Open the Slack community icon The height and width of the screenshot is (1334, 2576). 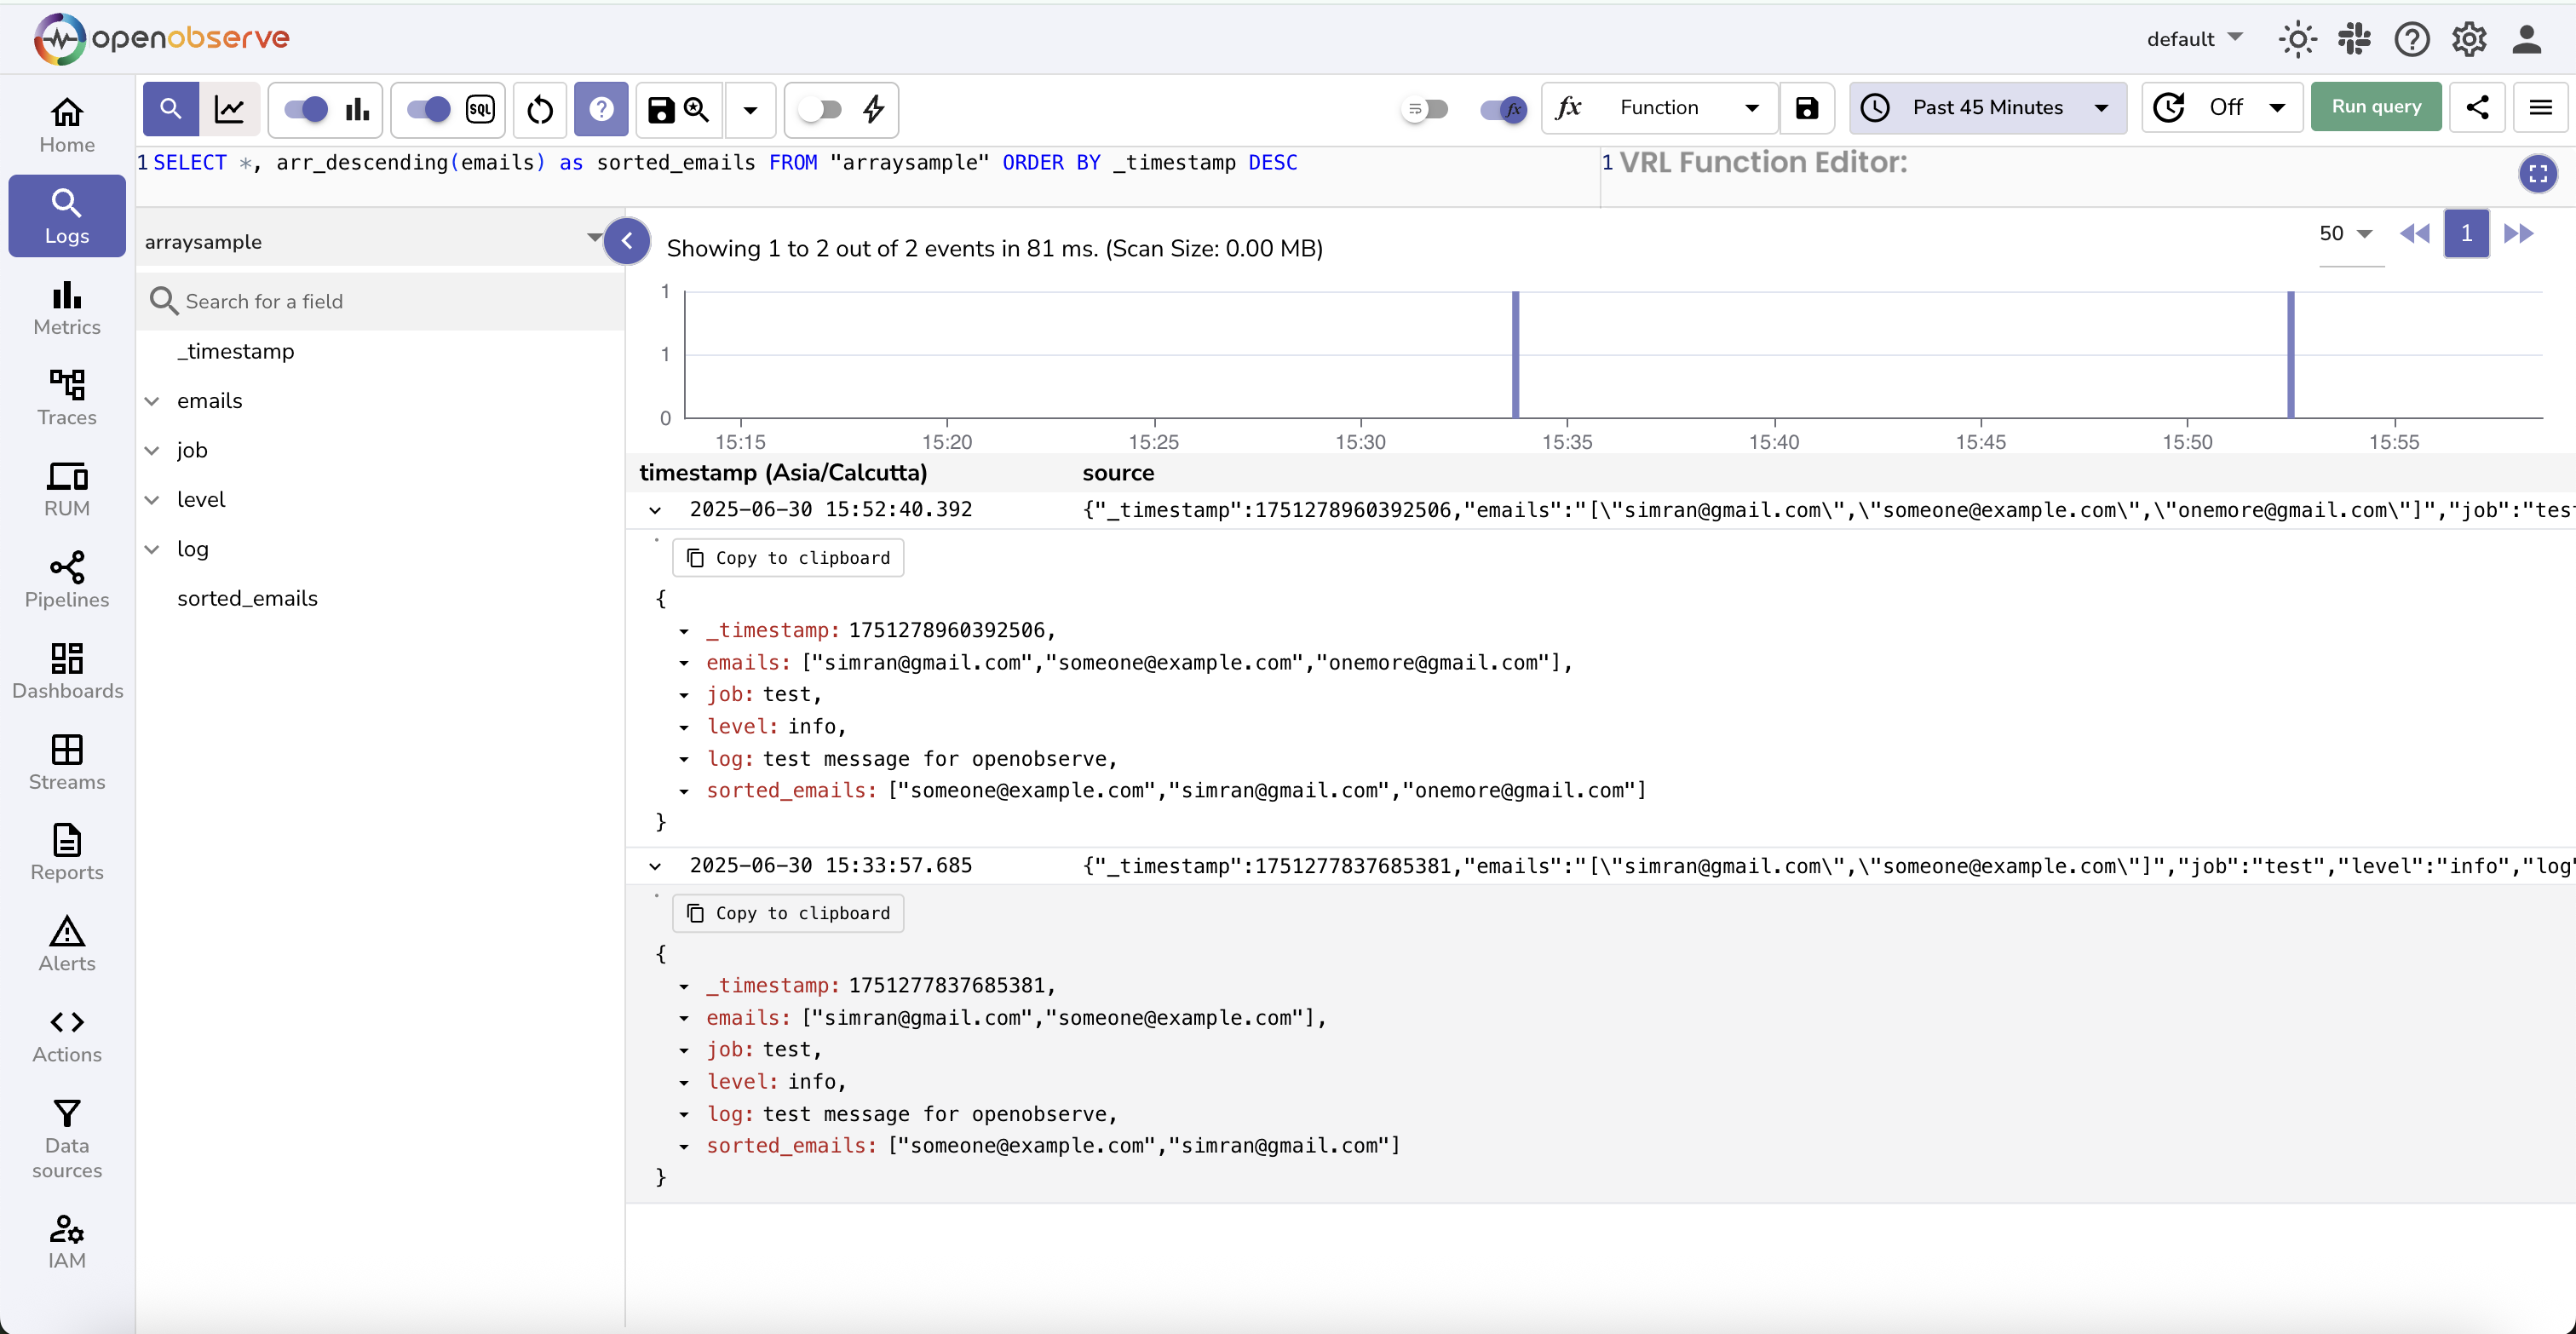(x=2354, y=39)
